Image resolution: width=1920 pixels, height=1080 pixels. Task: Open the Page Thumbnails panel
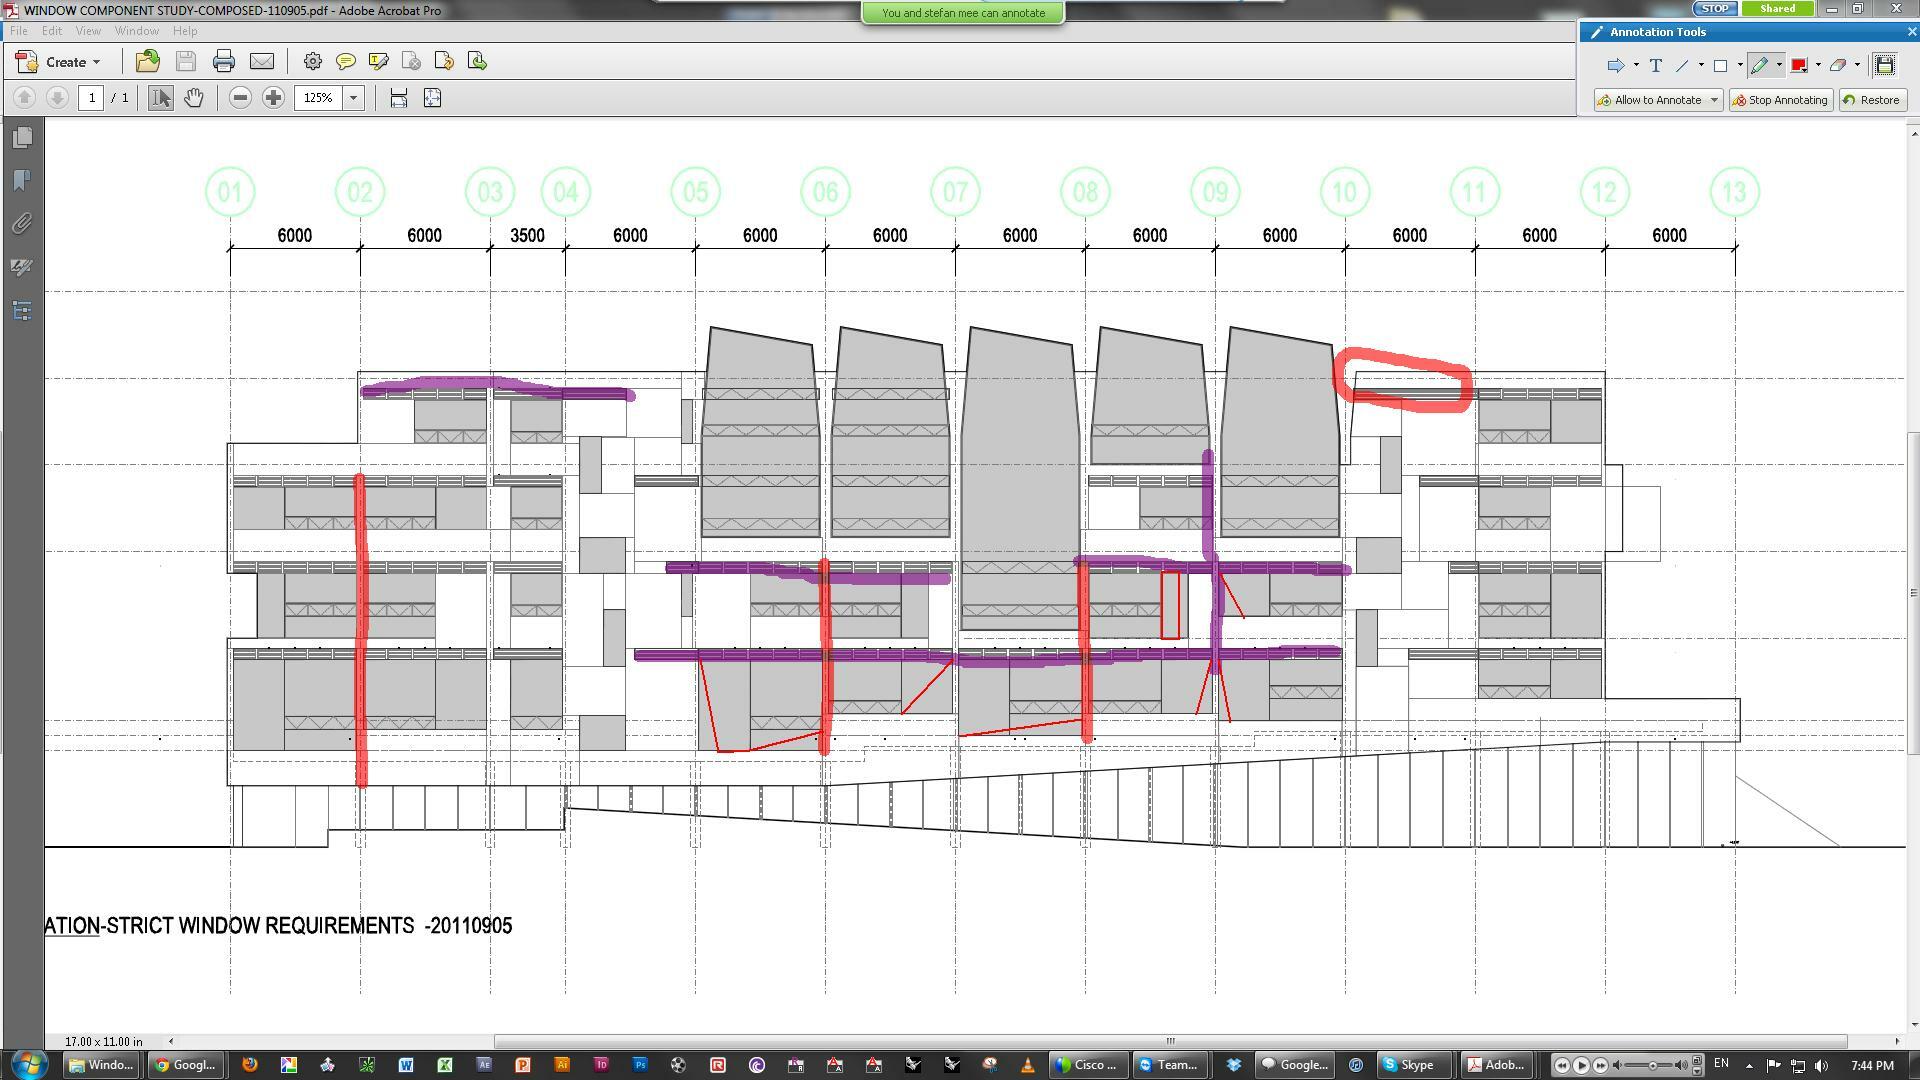(x=23, y=137)
